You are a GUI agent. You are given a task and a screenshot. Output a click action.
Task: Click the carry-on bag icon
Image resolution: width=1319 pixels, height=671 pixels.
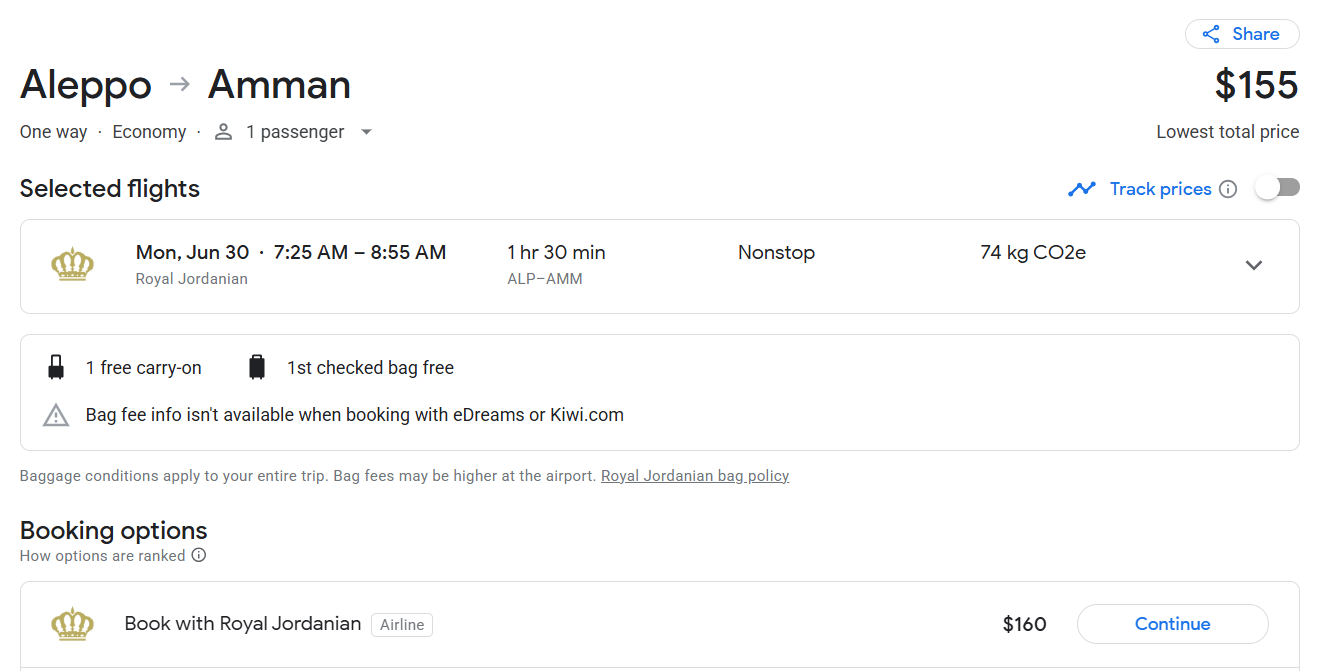[56, 368]
